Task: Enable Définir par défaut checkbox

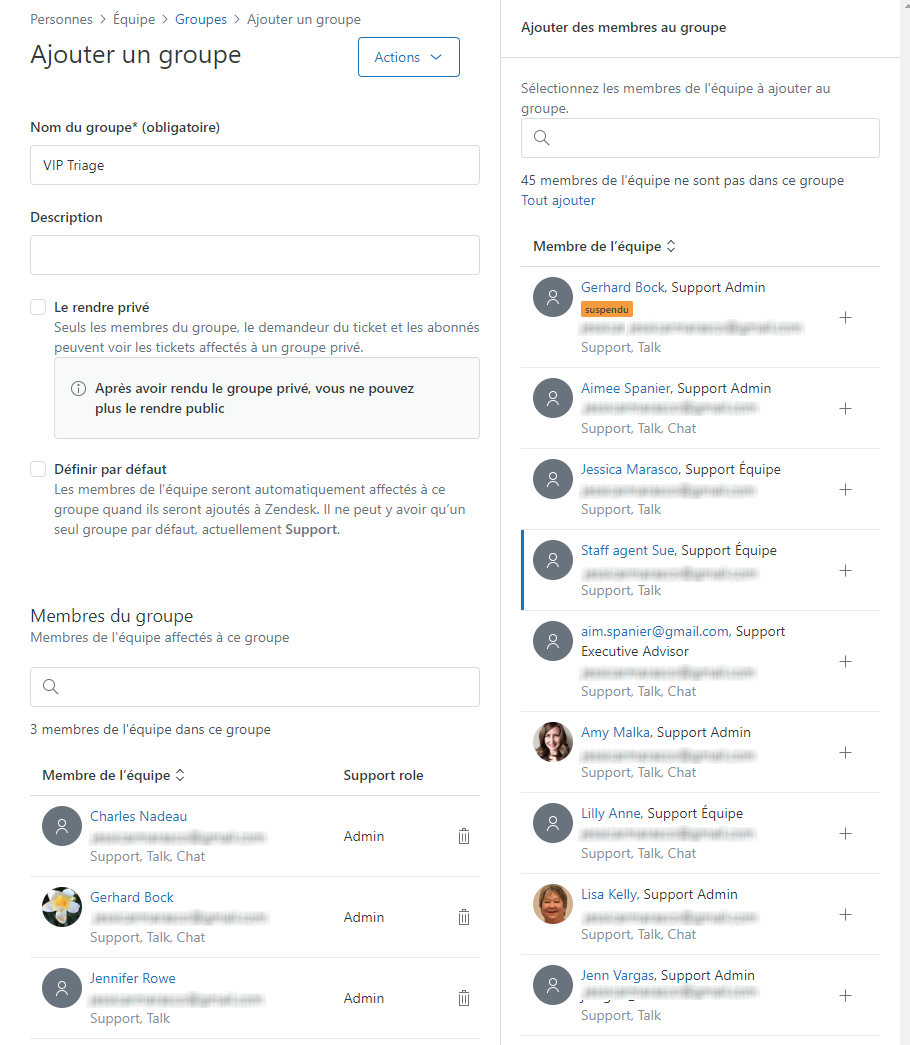Action: (38, 469)
